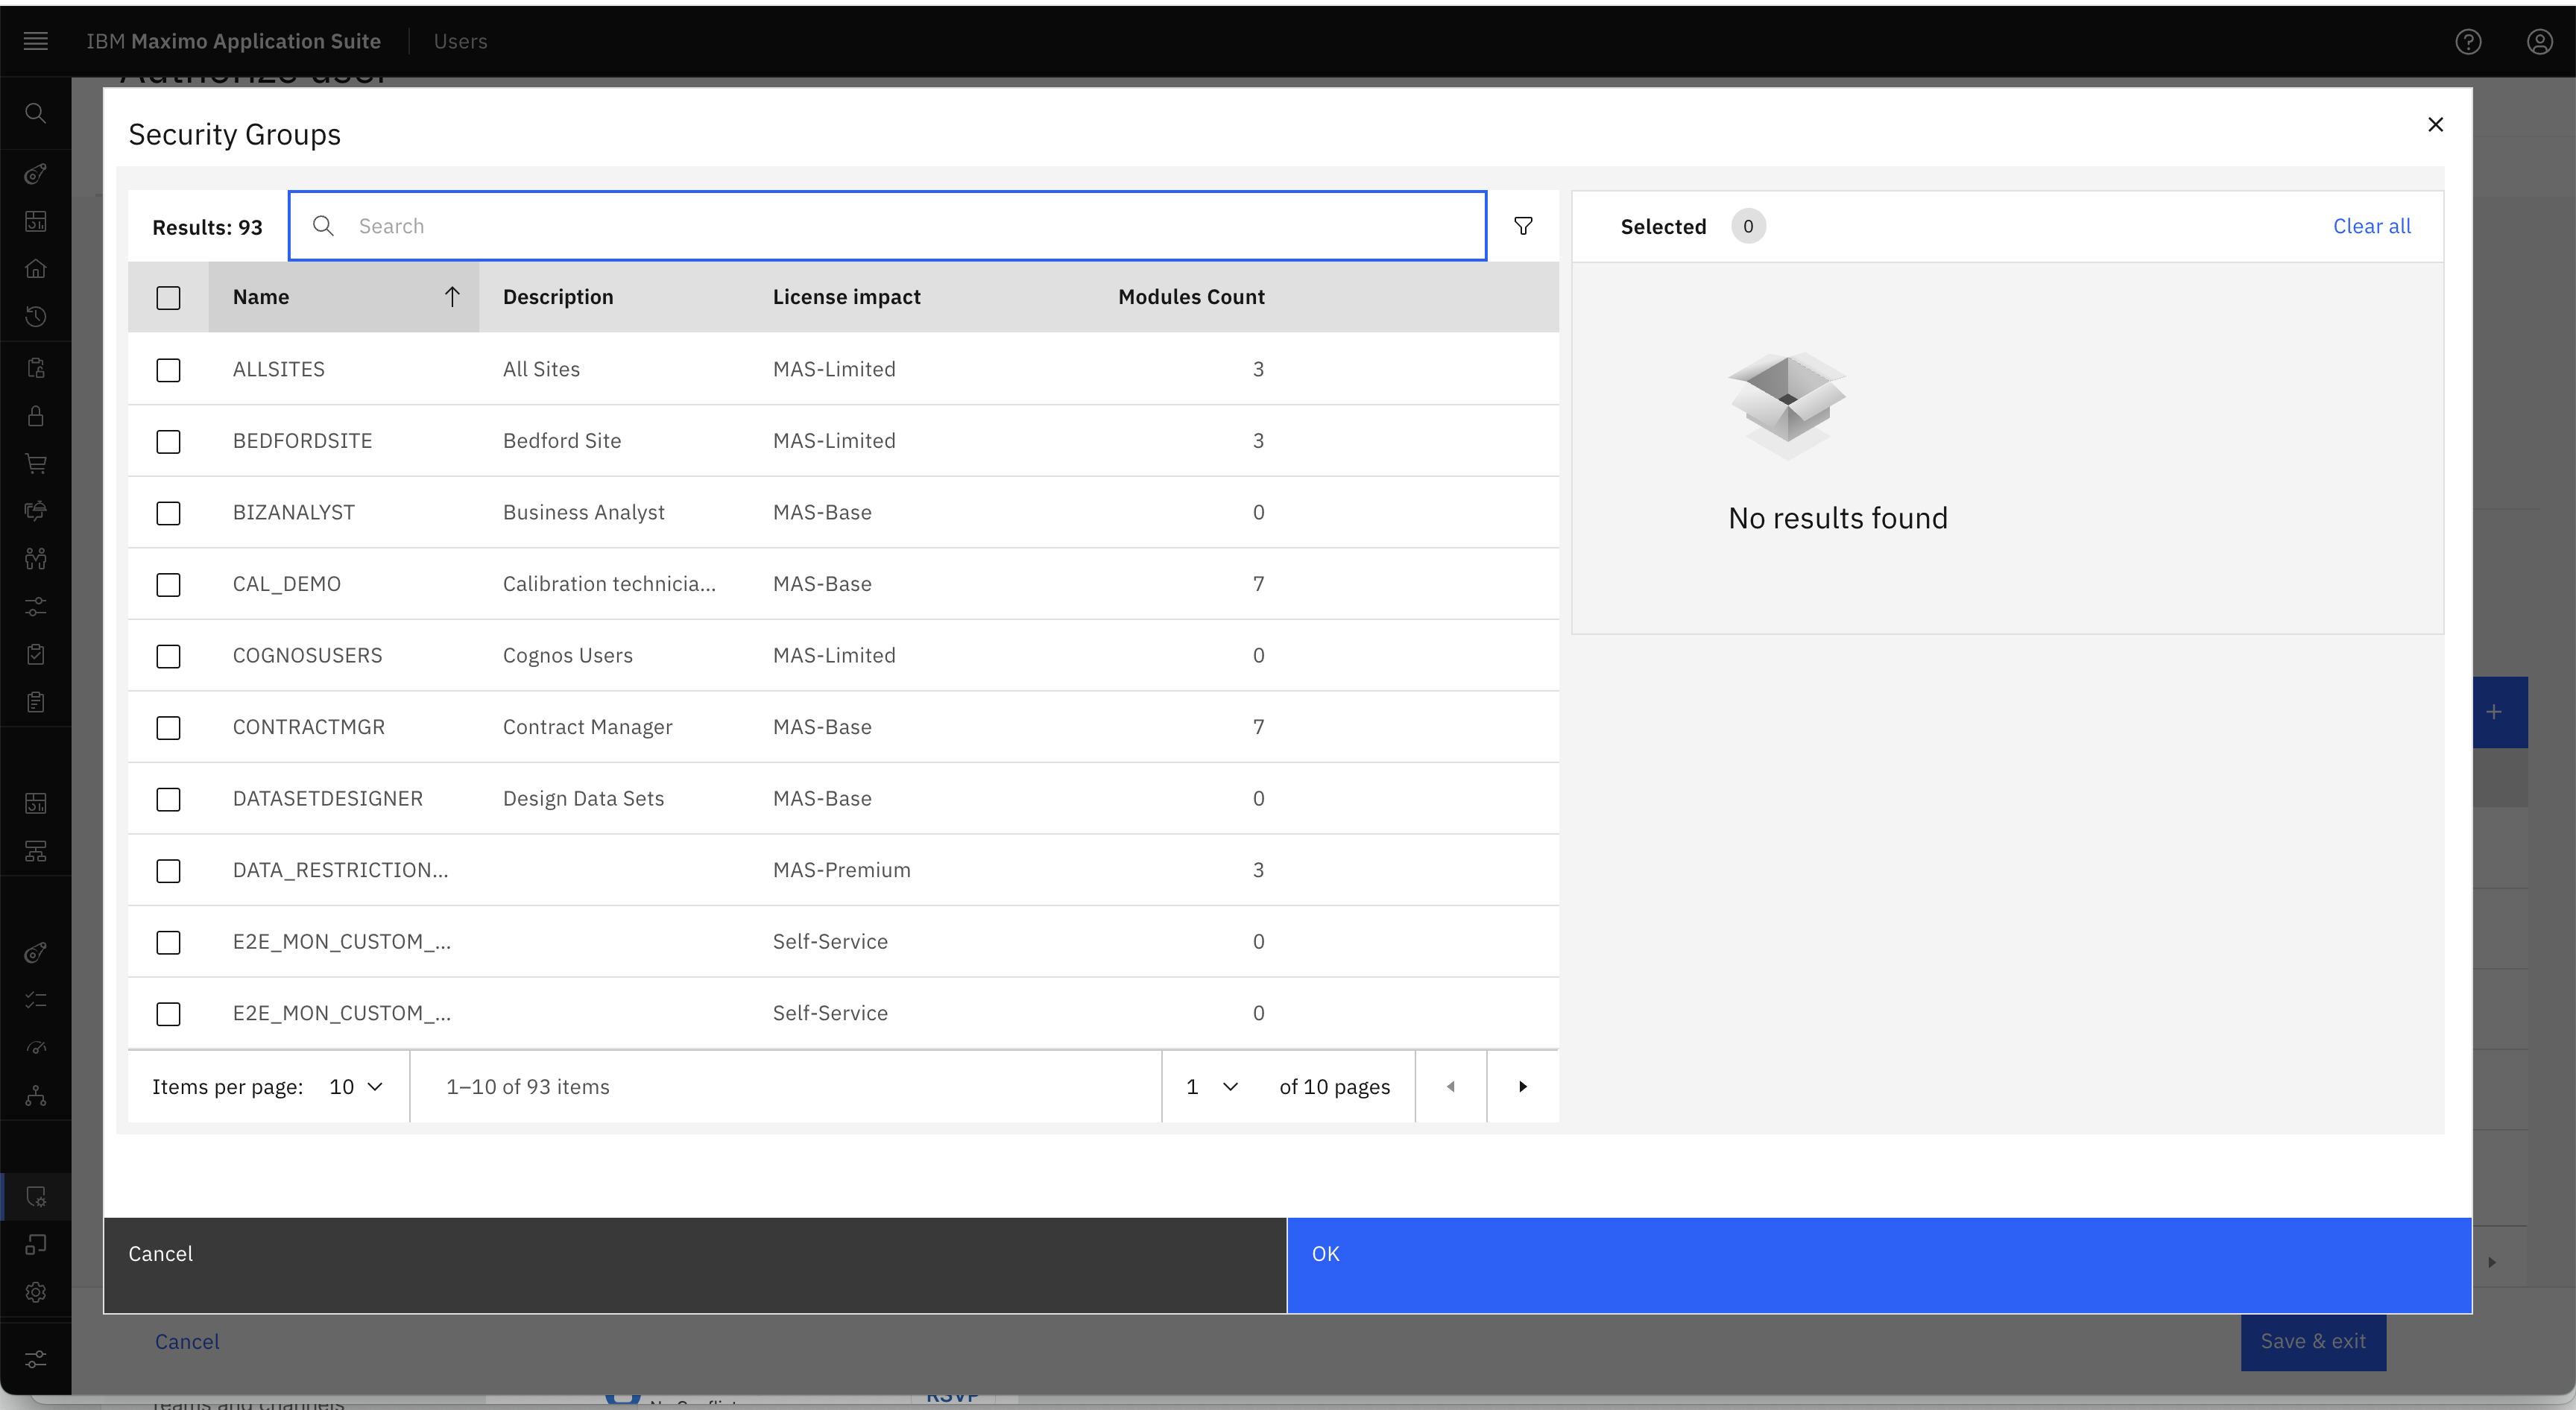Click the sidebar hierarchy tree icon
Image resolution: width=2576 pixels, height=1410 pixels.
(36, 1096)
